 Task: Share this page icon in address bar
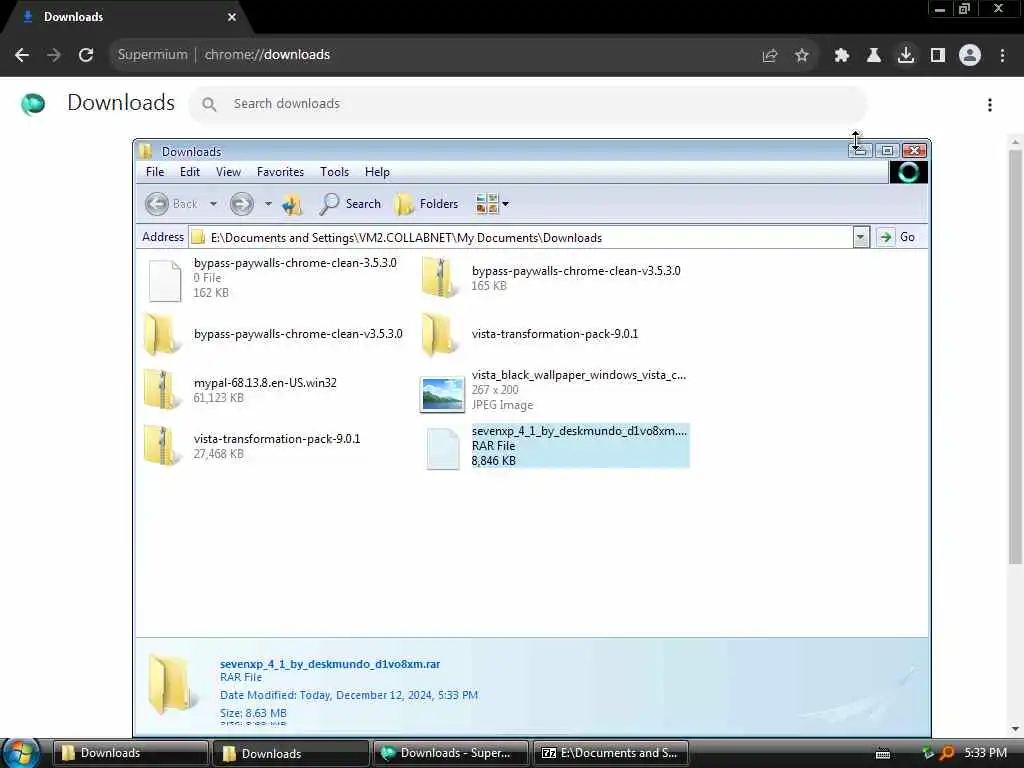click(770, 56)
